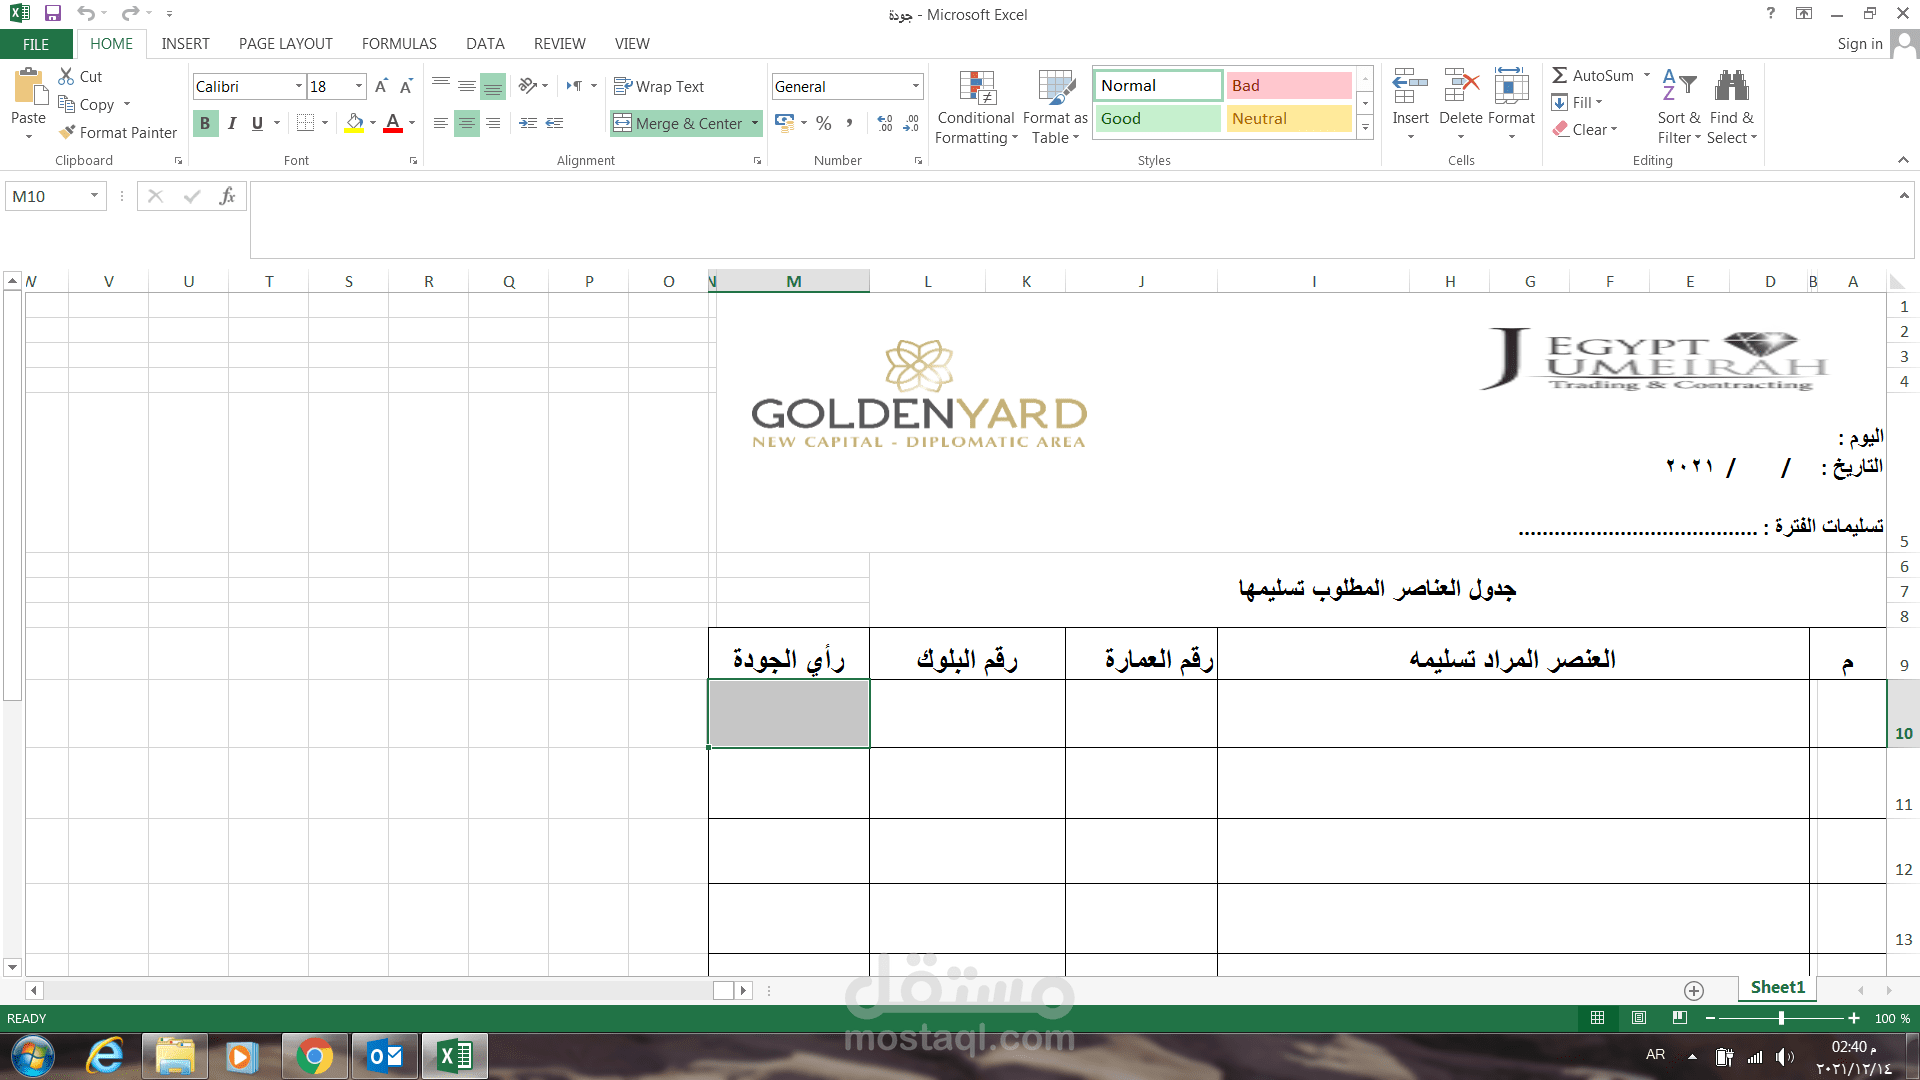The height and width of the screenshot is (1080, 1920).
Task: Click the Sign in link
Action: coord(1859,44)
